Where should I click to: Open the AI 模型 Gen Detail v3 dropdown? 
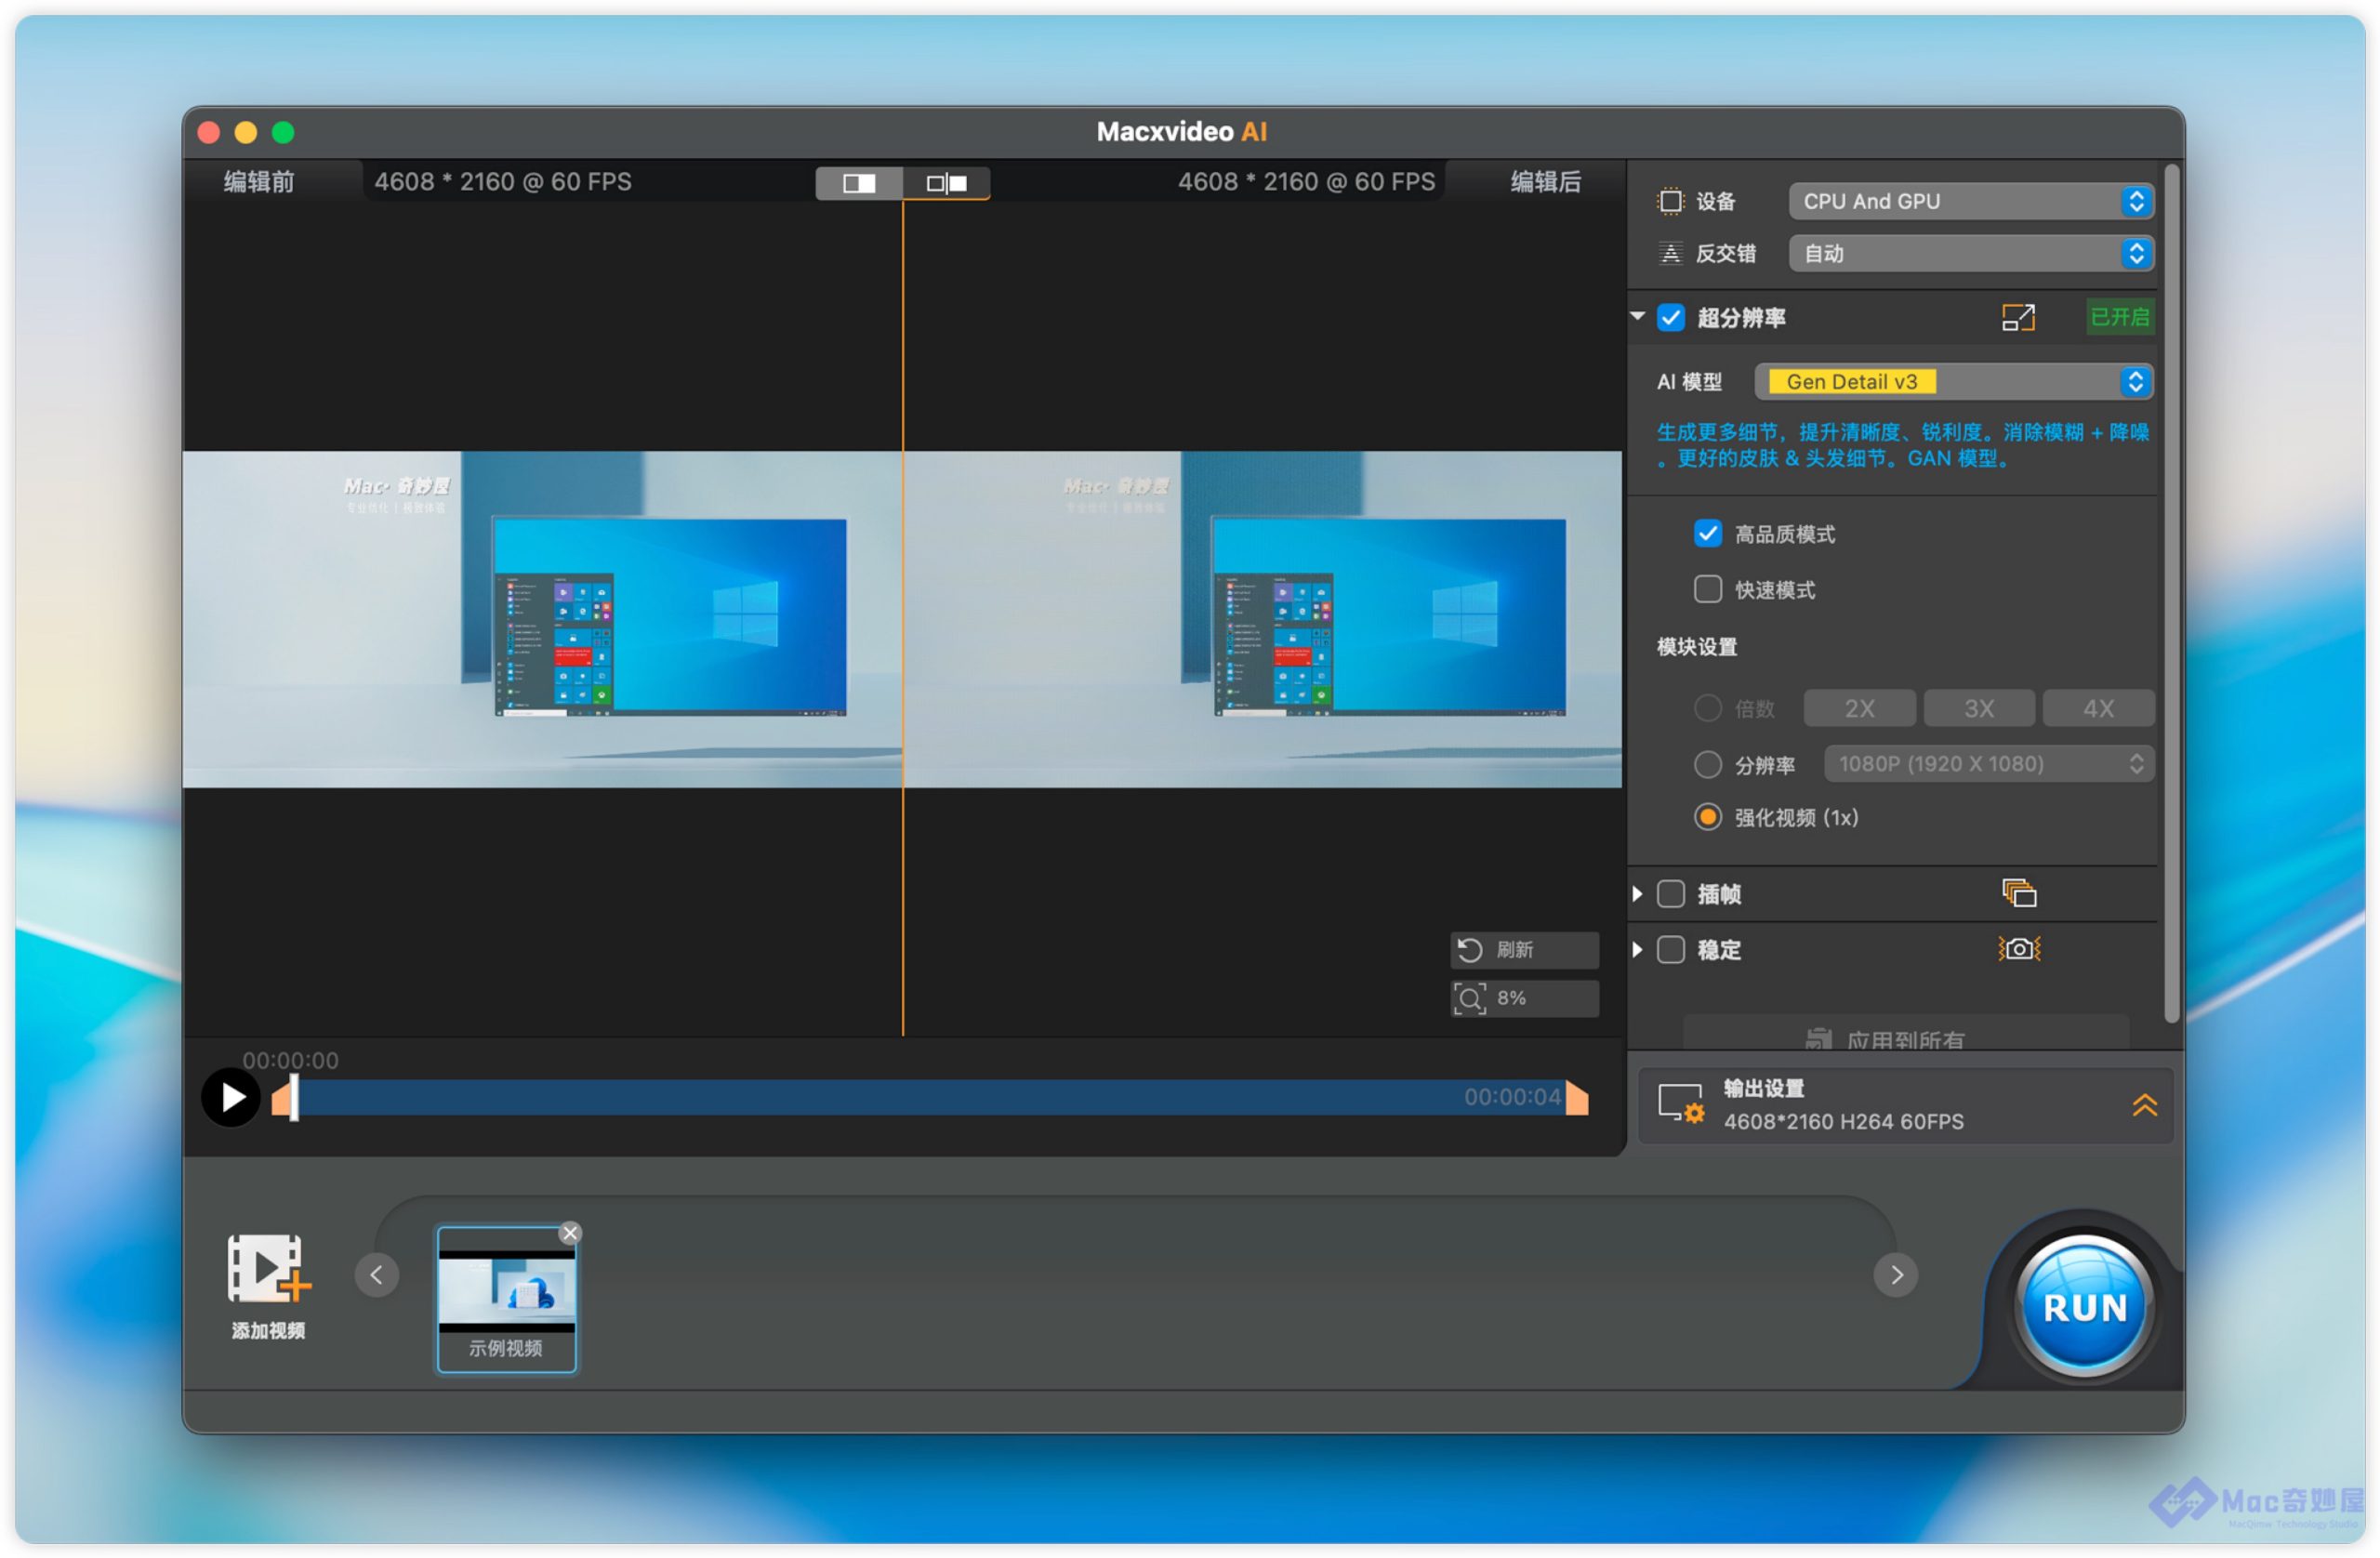pos(1953,381)
